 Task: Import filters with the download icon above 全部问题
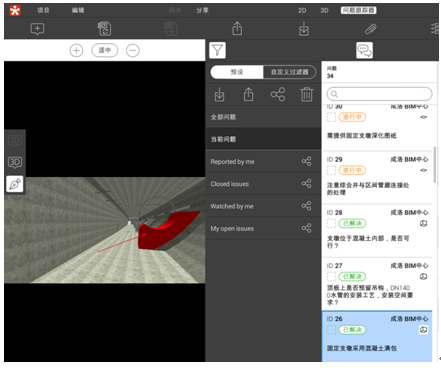[219, 95]
